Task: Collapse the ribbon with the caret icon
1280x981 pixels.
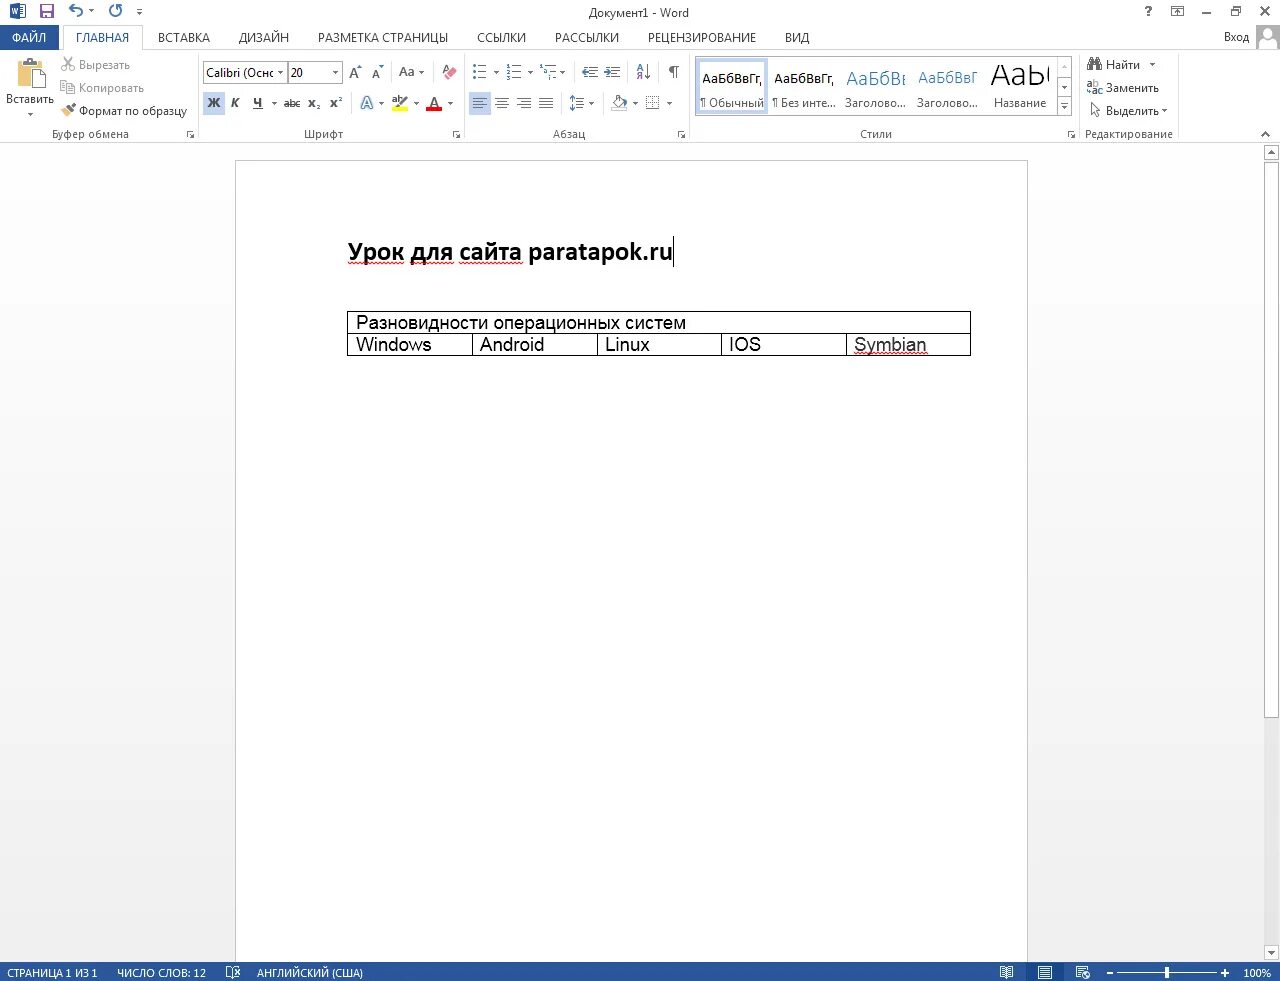Action: coord(1265,134)
